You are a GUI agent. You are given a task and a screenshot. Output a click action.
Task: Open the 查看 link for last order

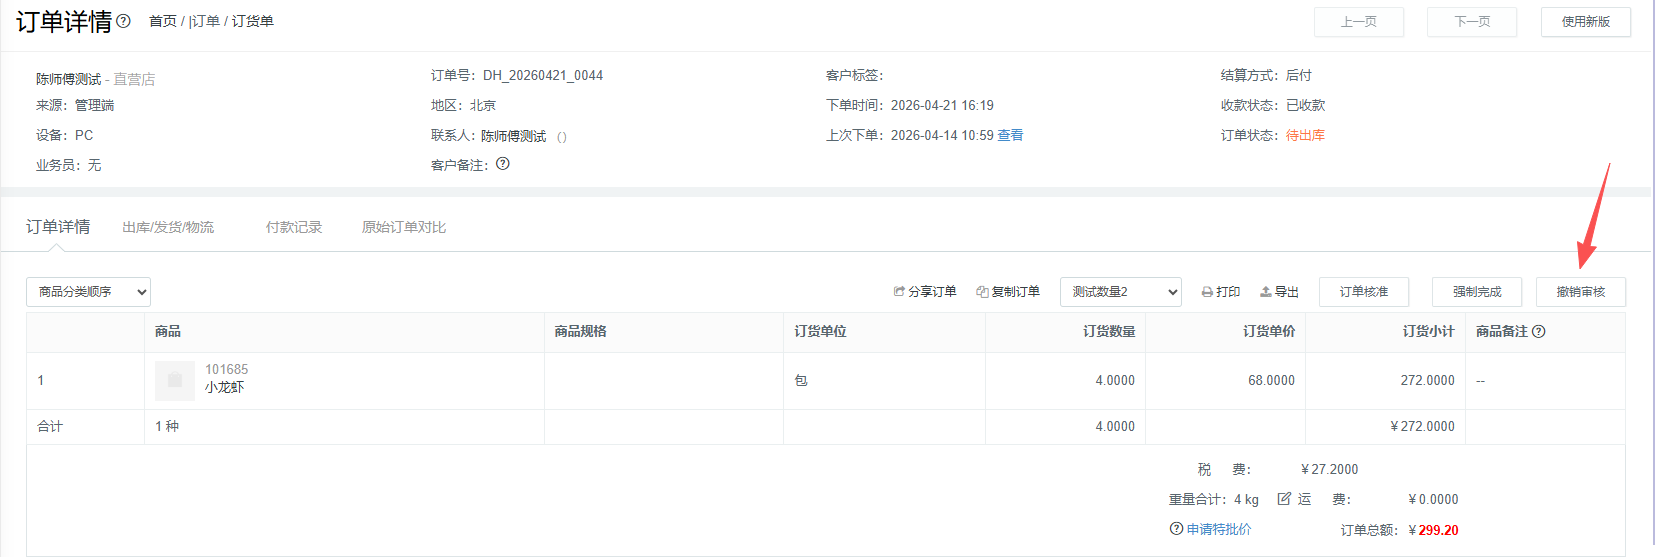click(1010, 135)
